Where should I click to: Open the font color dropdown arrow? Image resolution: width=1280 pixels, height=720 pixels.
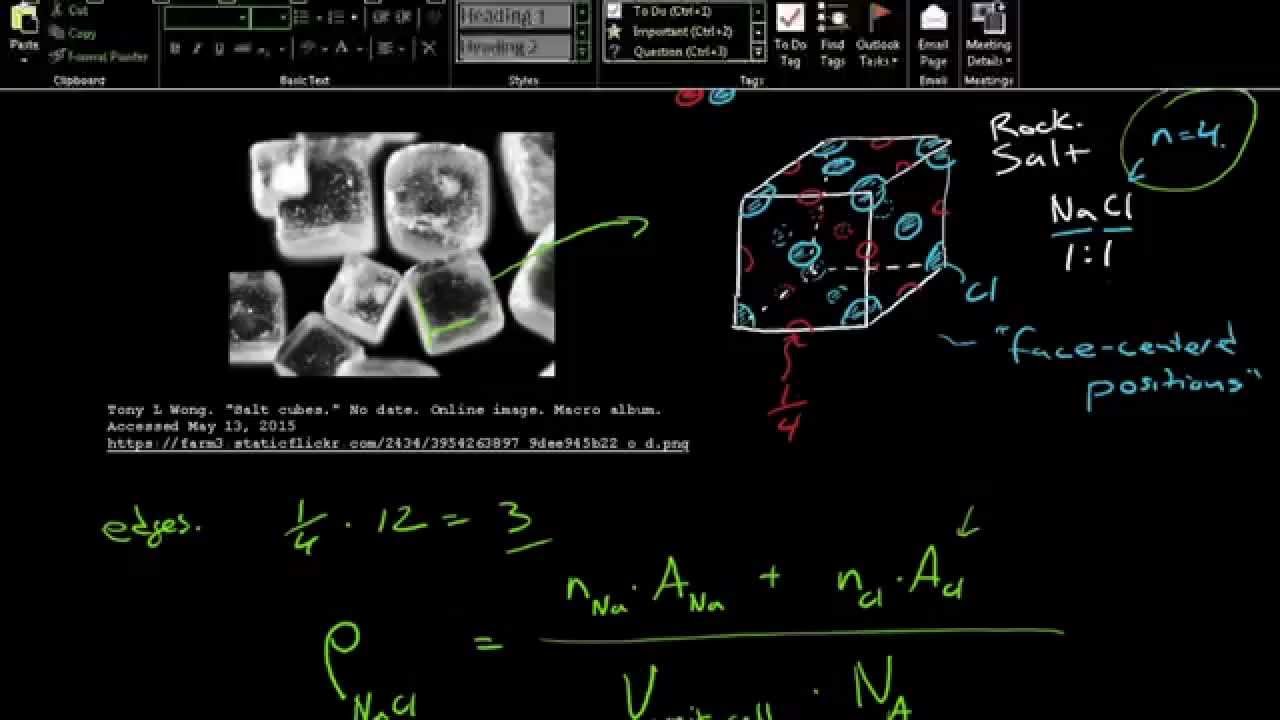pyautogui.click(x=358, y=48)
